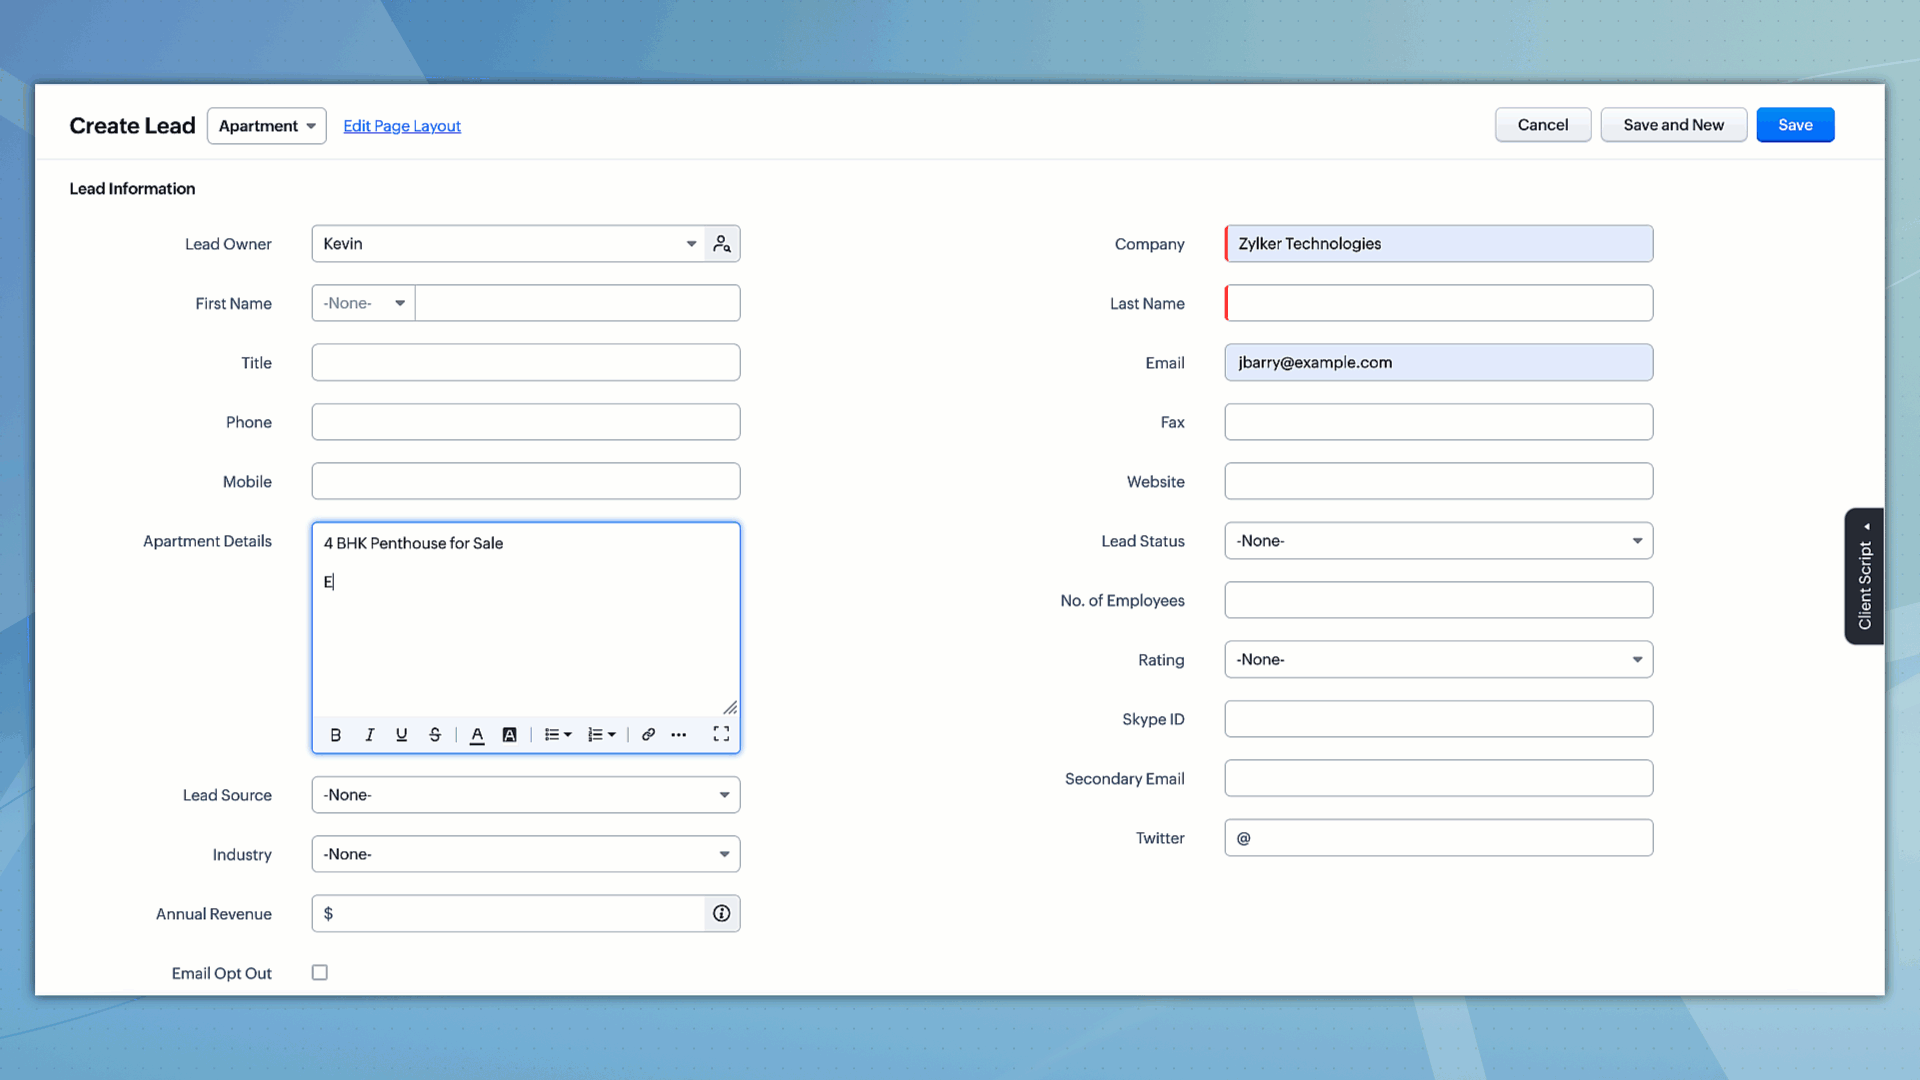The height and width of the screenshot is (1080, 1920).
Task: Open the text highlight color picker
Action: pos(510,735)
